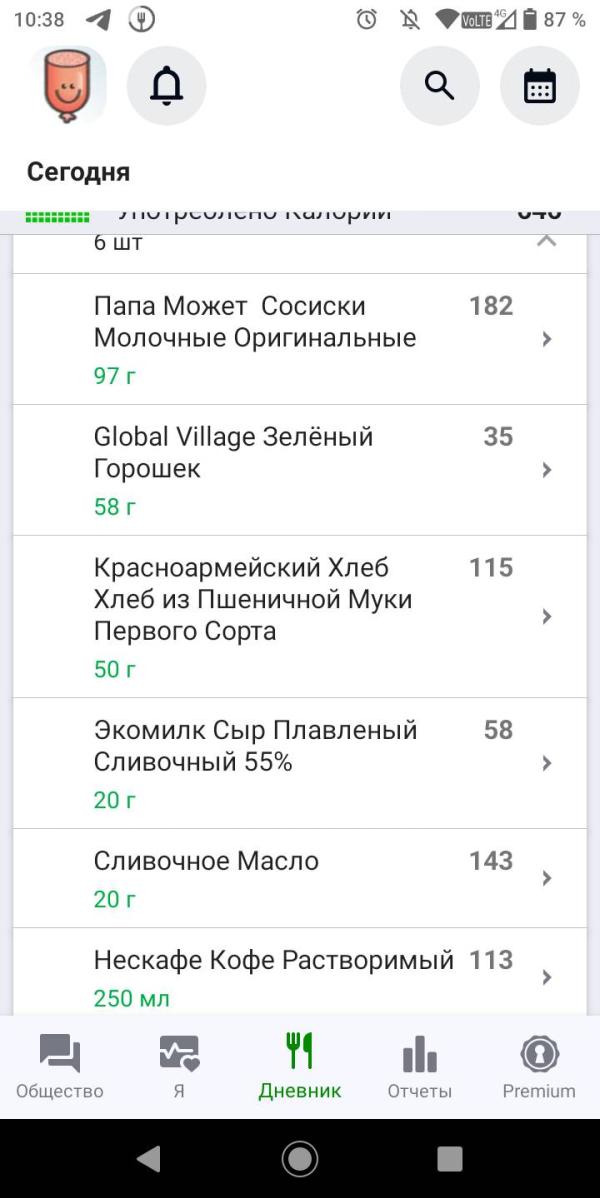Open Отчеты reports chart icon
The height and width of the screenshot is (1198, 600).
[x=420, y=1054]
